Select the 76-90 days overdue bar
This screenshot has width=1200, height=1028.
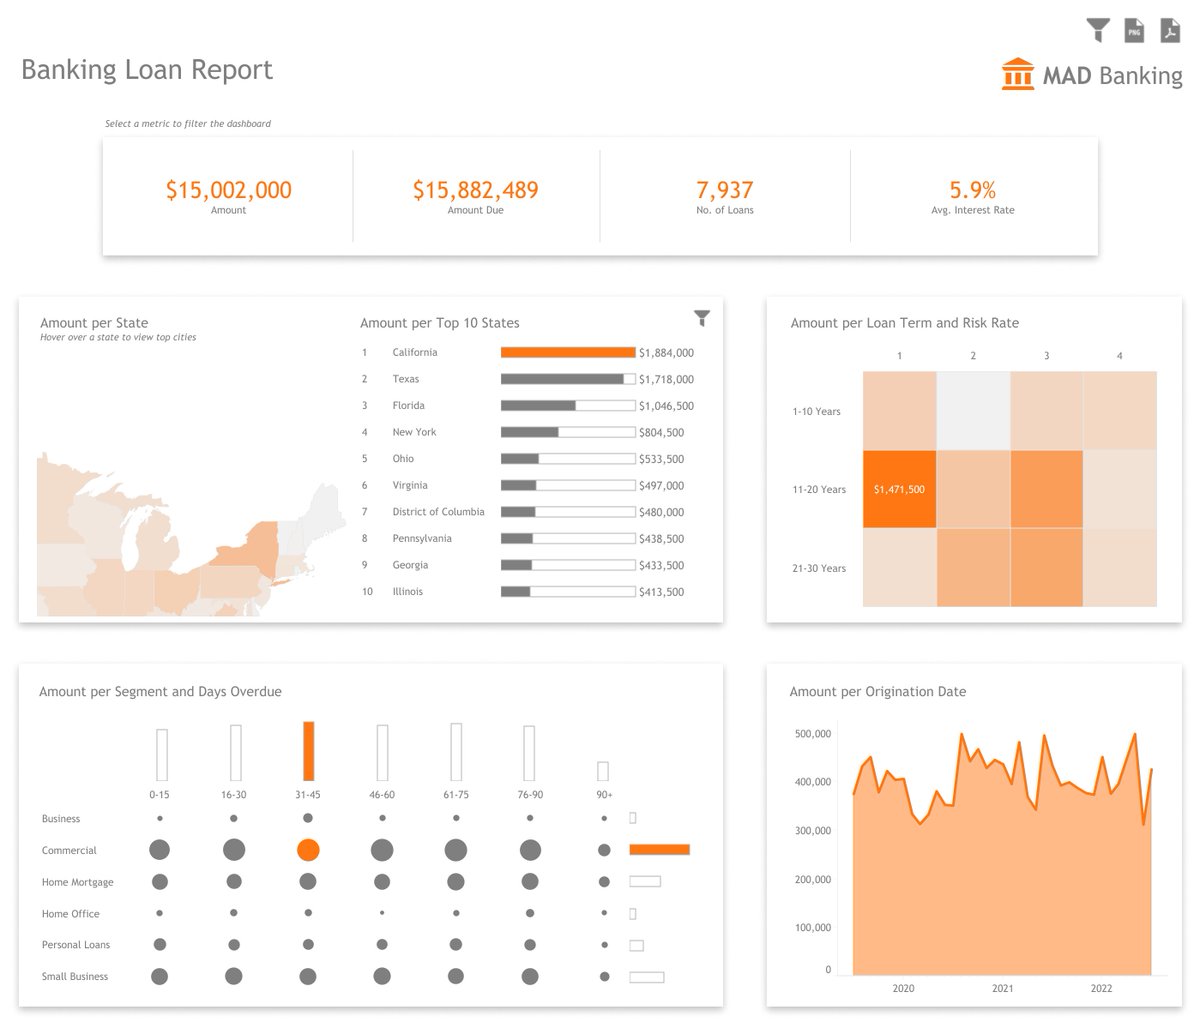[529, 753]
